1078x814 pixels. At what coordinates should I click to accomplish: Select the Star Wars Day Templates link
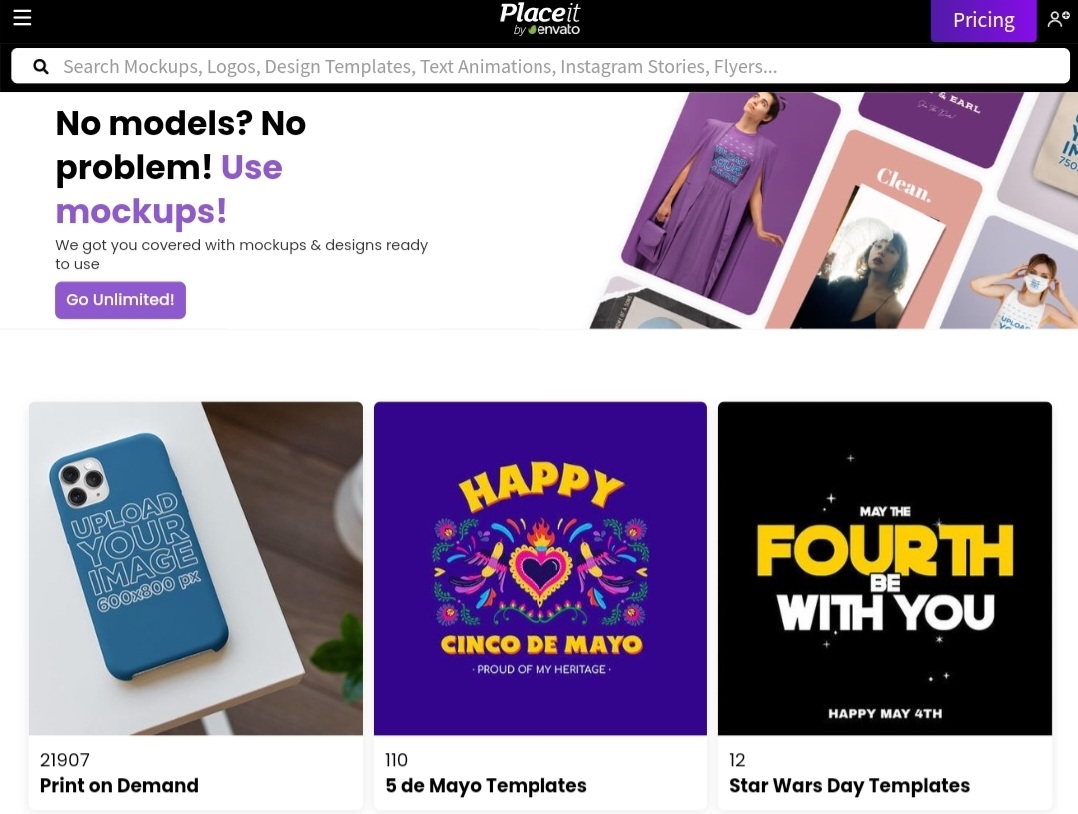(x=849, y=785)
